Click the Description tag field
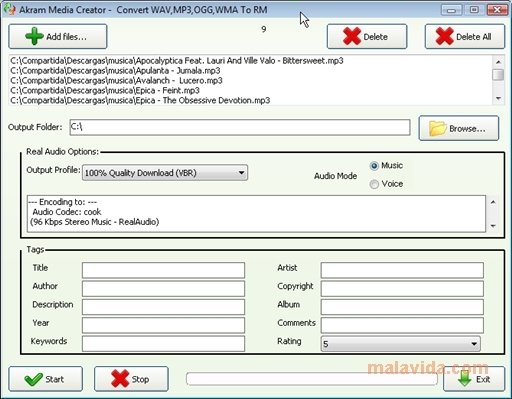 [163, 307]
